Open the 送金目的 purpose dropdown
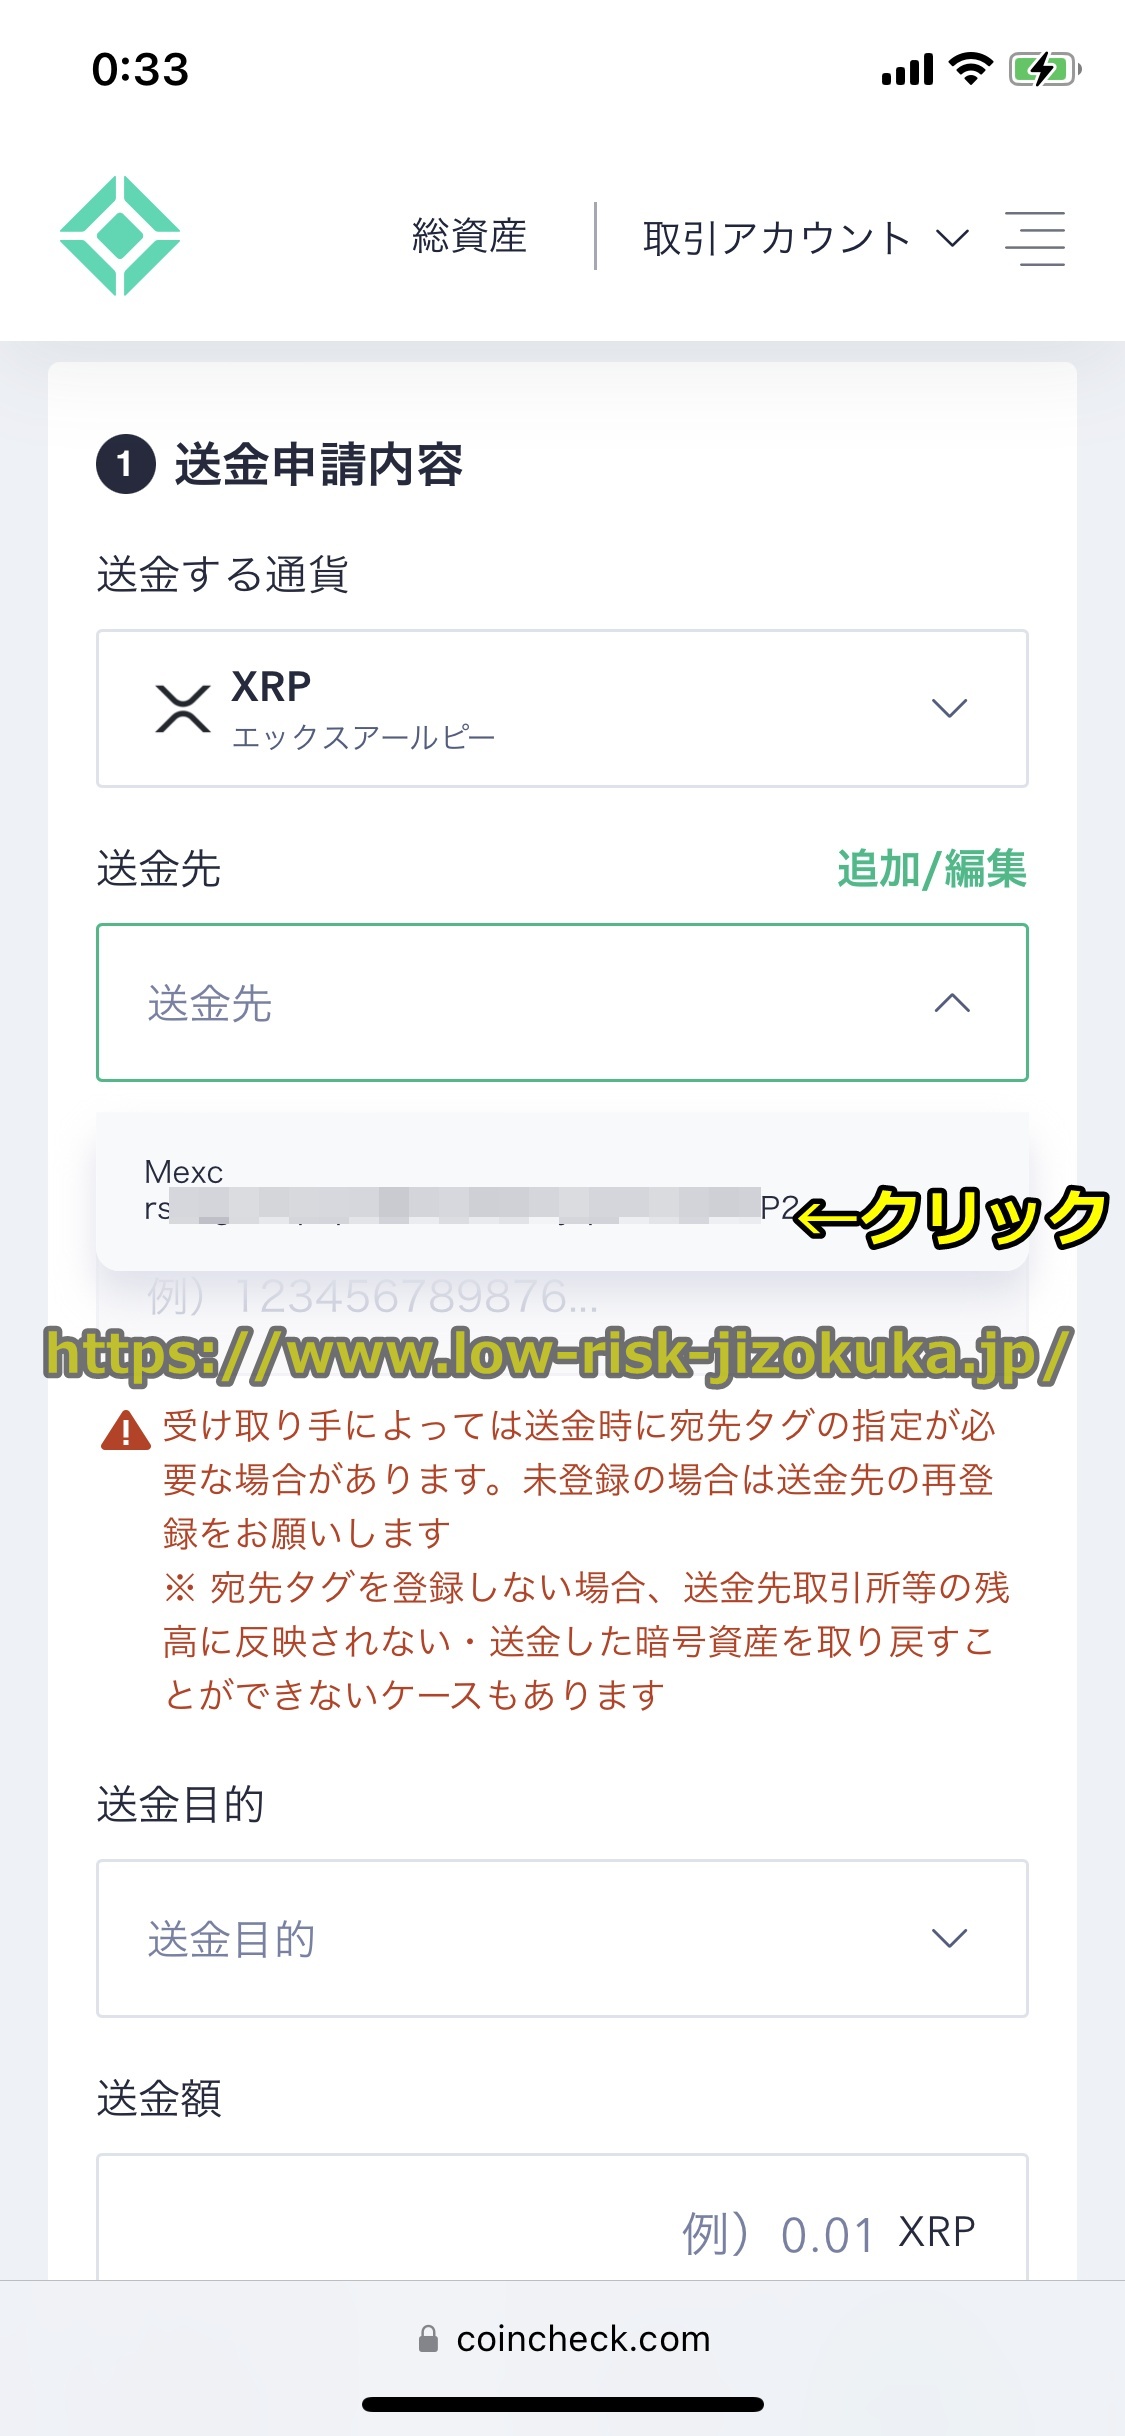1125x2436 pixels. tap(562, 1938)
